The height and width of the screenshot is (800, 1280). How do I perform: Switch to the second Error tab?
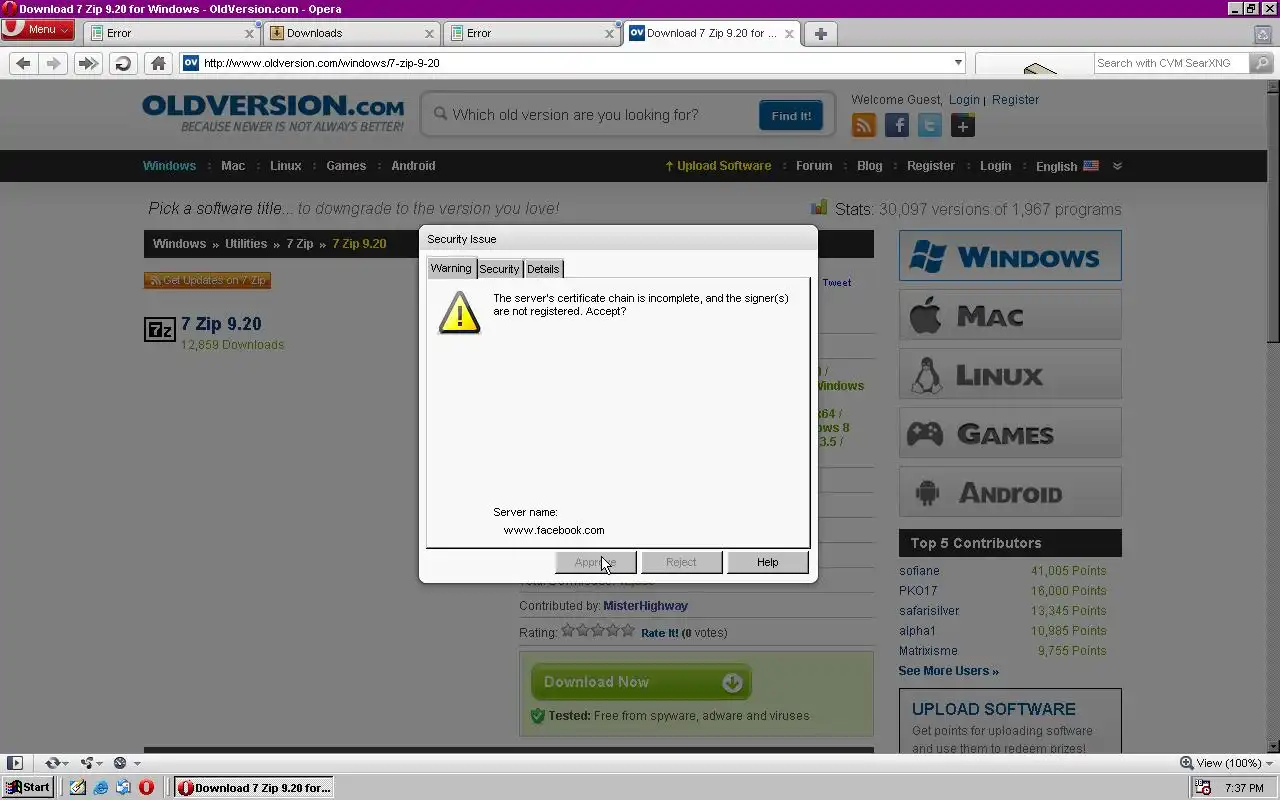point(532,33)
